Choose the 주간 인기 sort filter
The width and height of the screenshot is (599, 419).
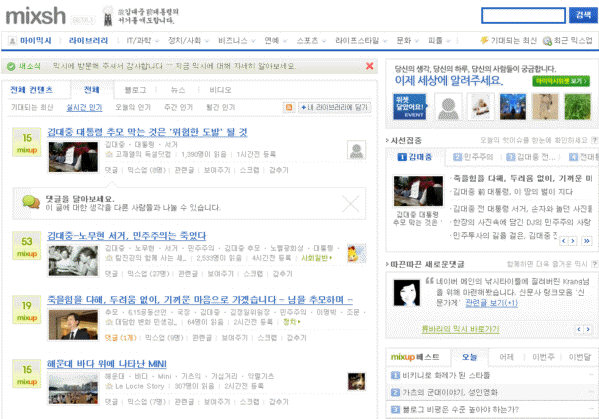coord(178,107)
